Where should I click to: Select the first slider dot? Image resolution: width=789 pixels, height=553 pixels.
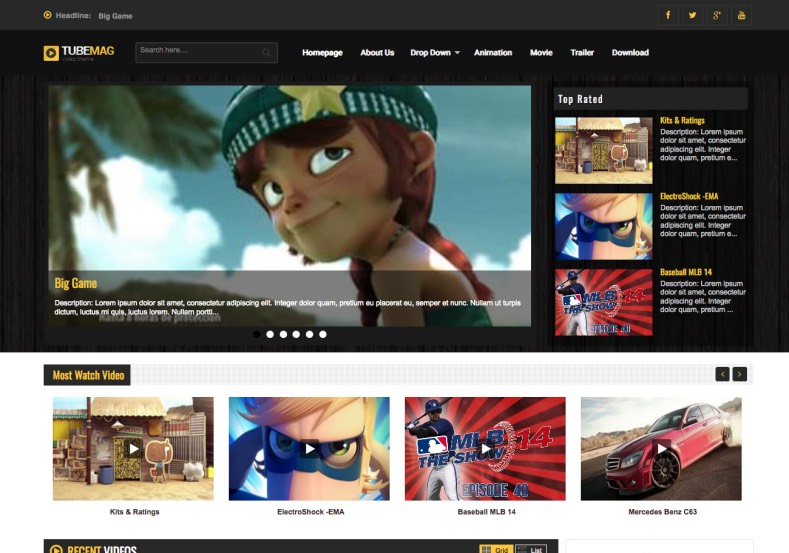point(257,334)
